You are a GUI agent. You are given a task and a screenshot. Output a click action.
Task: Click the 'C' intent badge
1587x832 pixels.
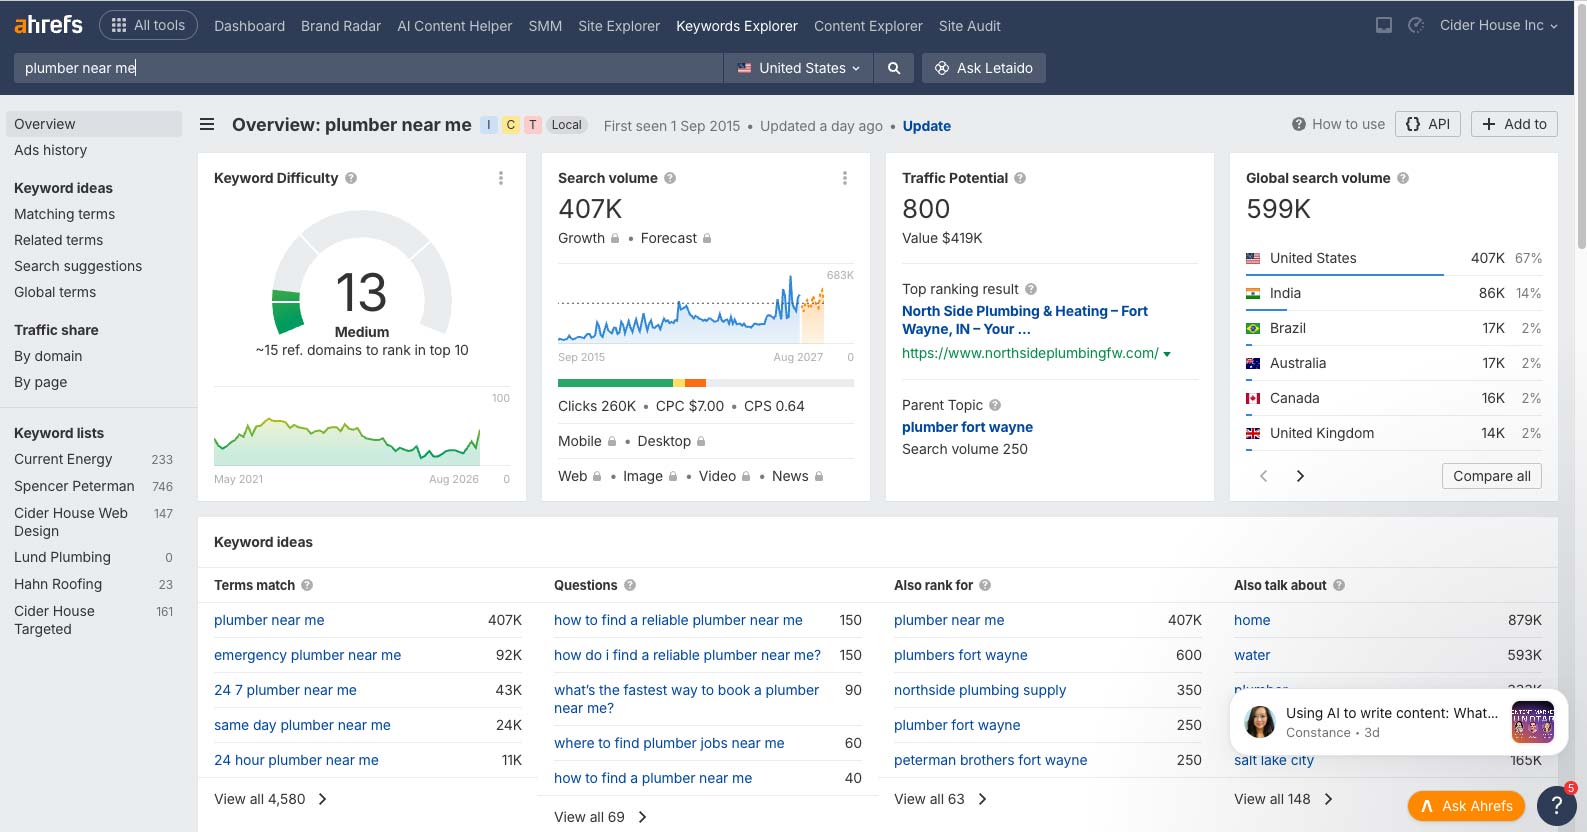click(511, 125)
